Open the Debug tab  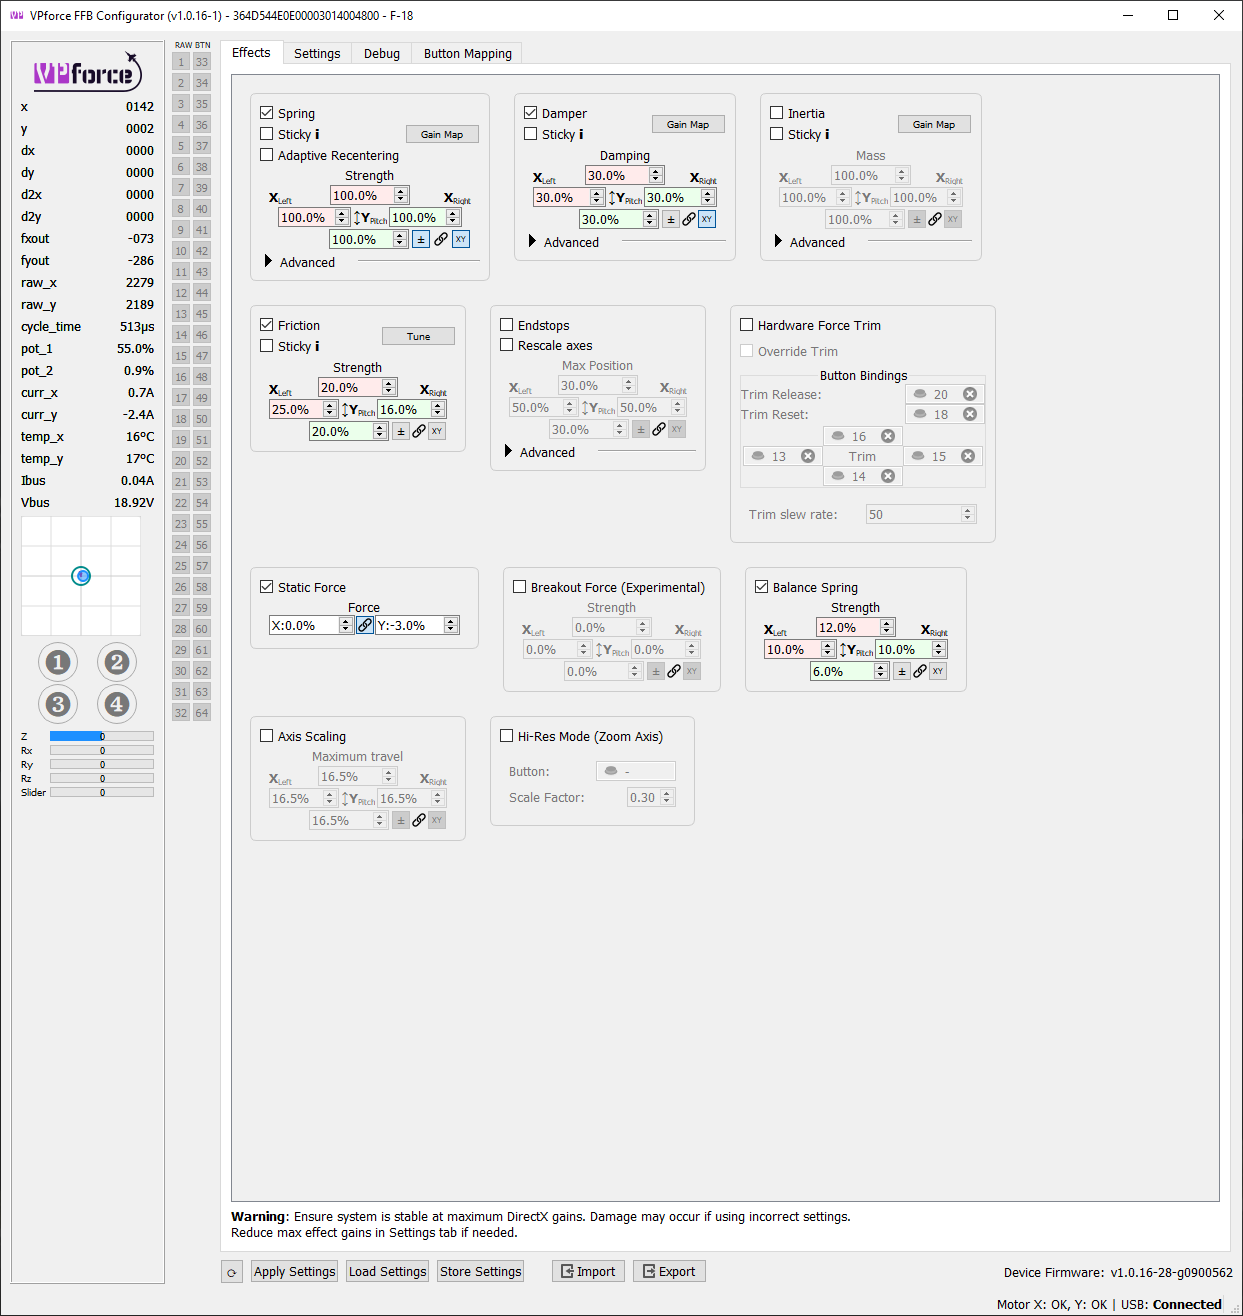click(382, 54)
